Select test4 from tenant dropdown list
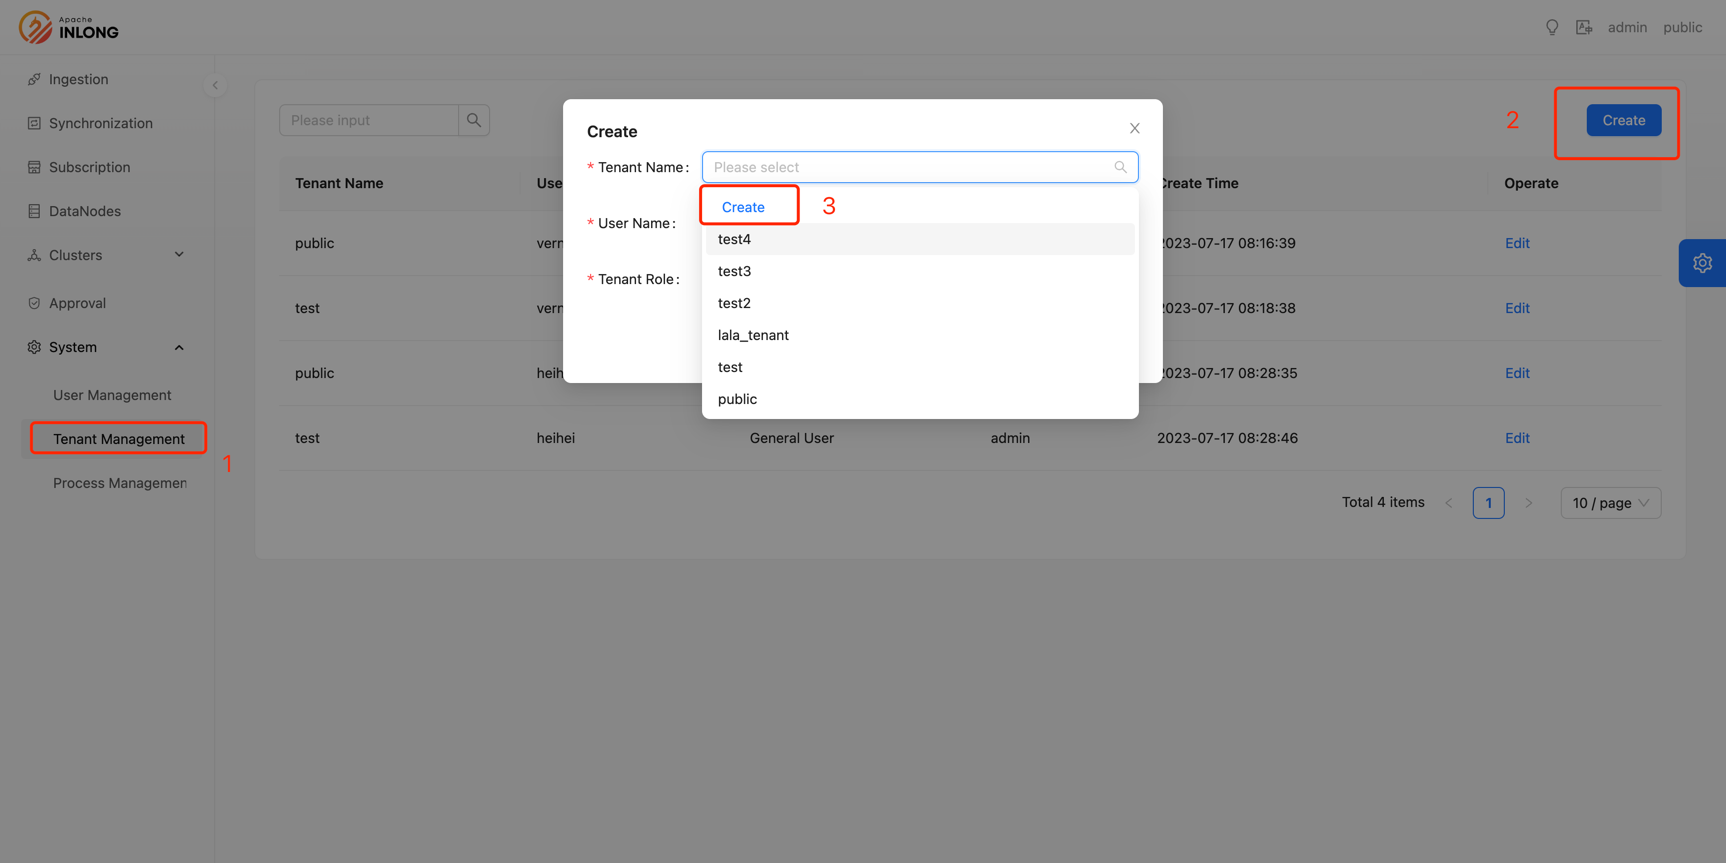The image size is (1726, 863). point(734,239)
